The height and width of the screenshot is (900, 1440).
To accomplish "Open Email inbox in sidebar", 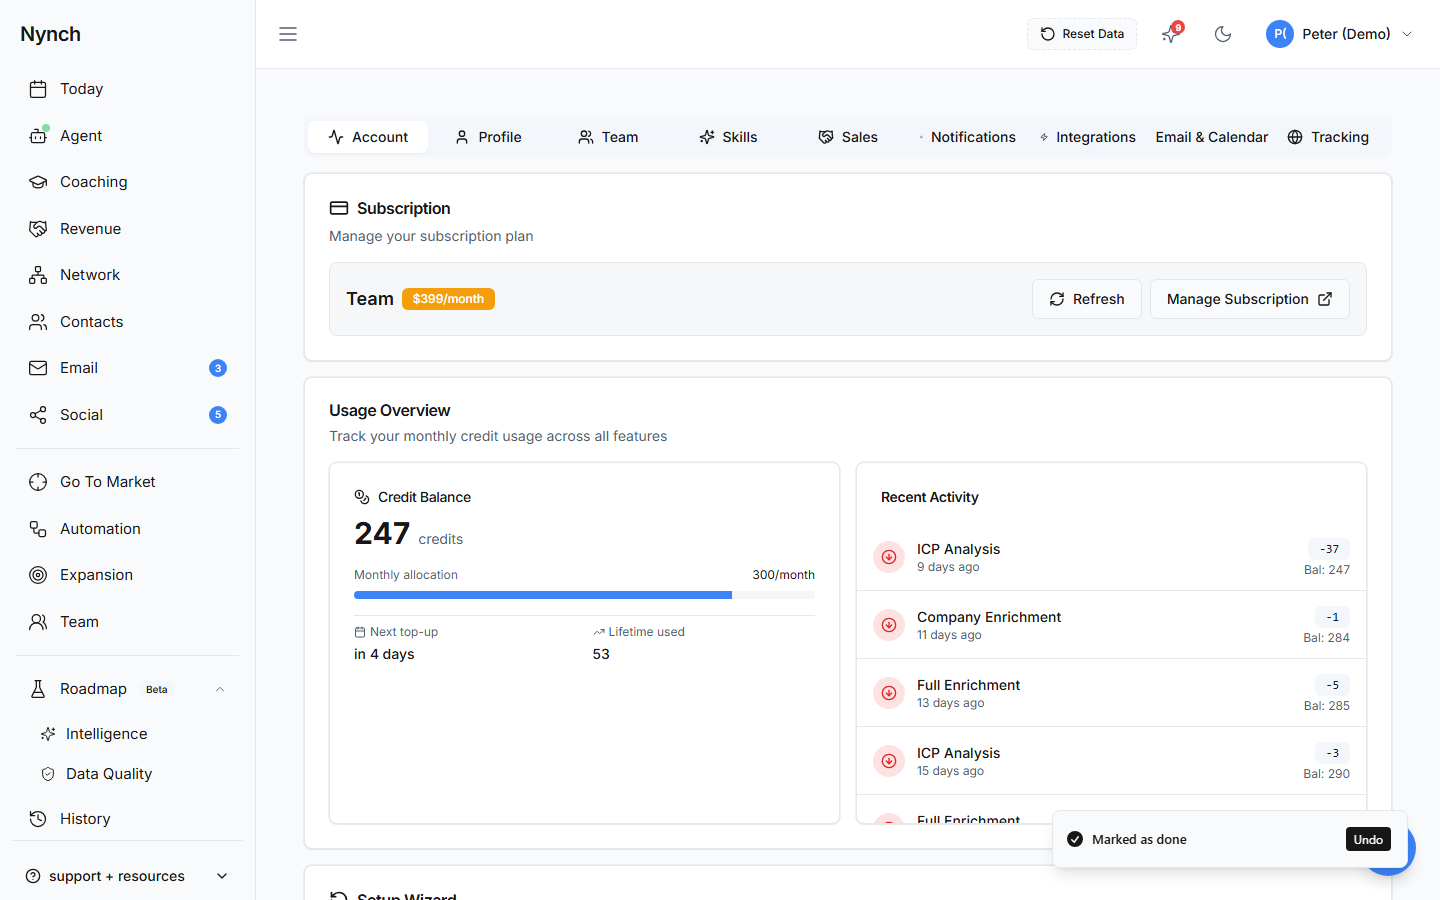I will (127, 368).
